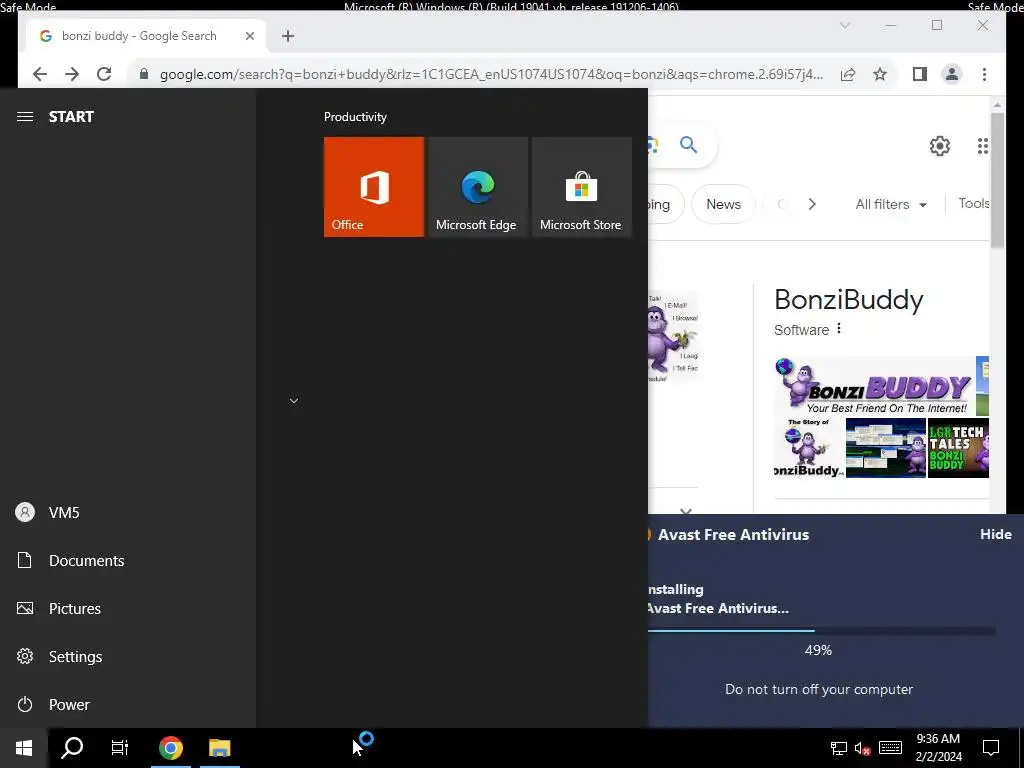This screenshot has width=1024, height=768.
Task: Open Action Center notifications icon
Action: coord(991,748)
